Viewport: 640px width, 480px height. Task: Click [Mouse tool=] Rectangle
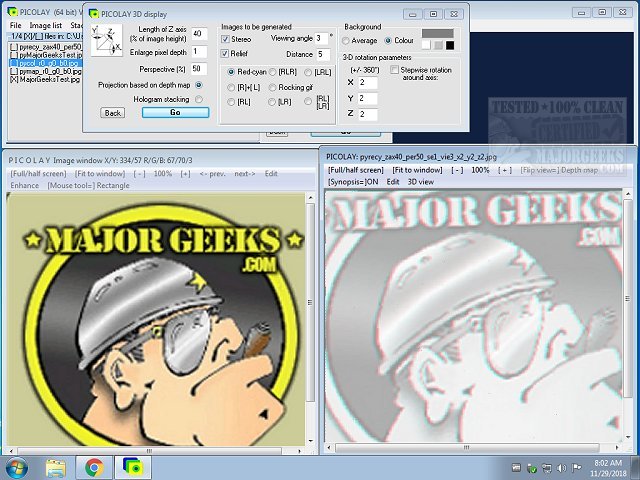89,185
